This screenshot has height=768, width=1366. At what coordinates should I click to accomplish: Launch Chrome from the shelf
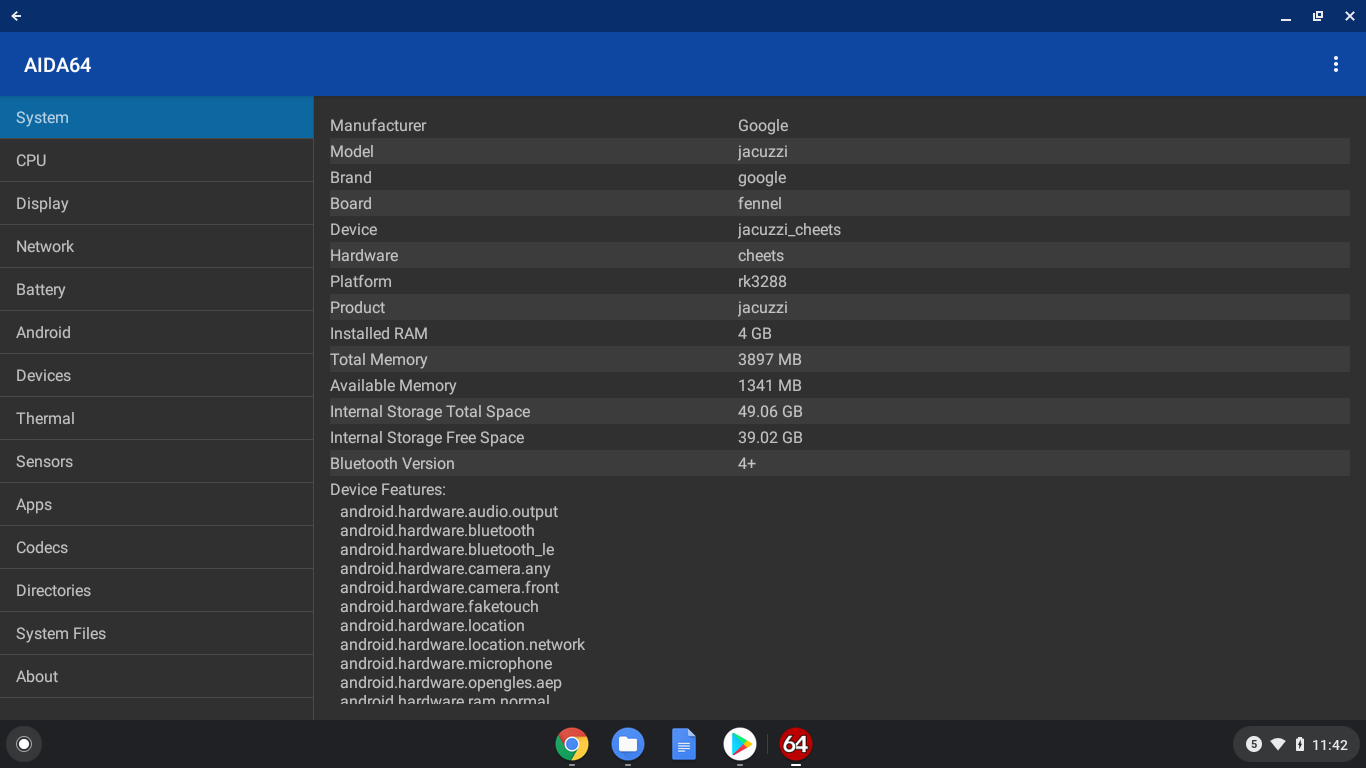click(572, 744)
